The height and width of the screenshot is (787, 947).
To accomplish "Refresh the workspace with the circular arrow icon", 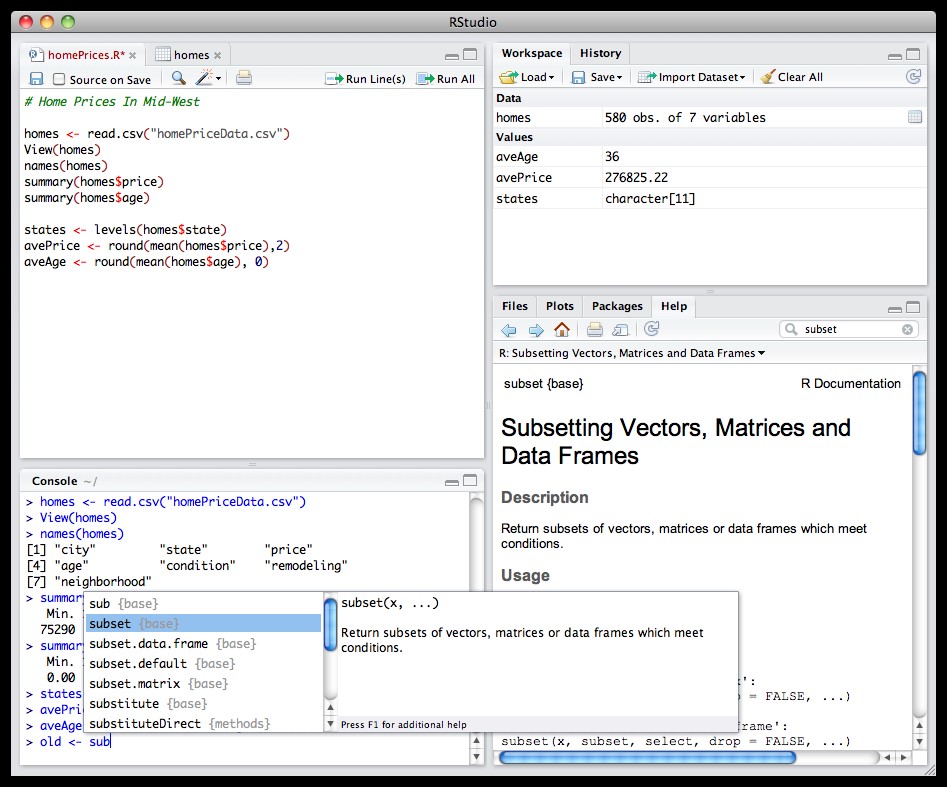I will click(914, 77).
